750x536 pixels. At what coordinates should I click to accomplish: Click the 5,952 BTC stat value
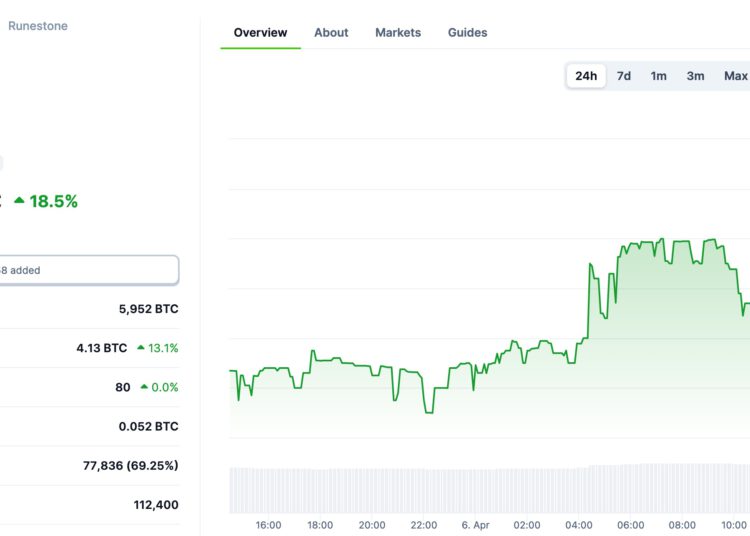coord(148,309)
